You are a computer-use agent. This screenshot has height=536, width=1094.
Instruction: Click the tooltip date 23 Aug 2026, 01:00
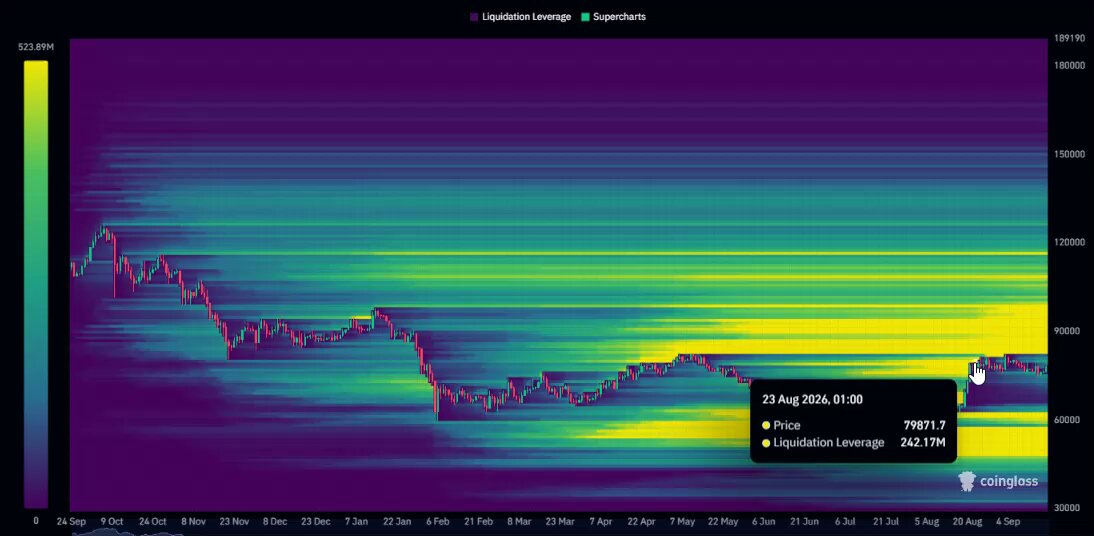(812, 400)
